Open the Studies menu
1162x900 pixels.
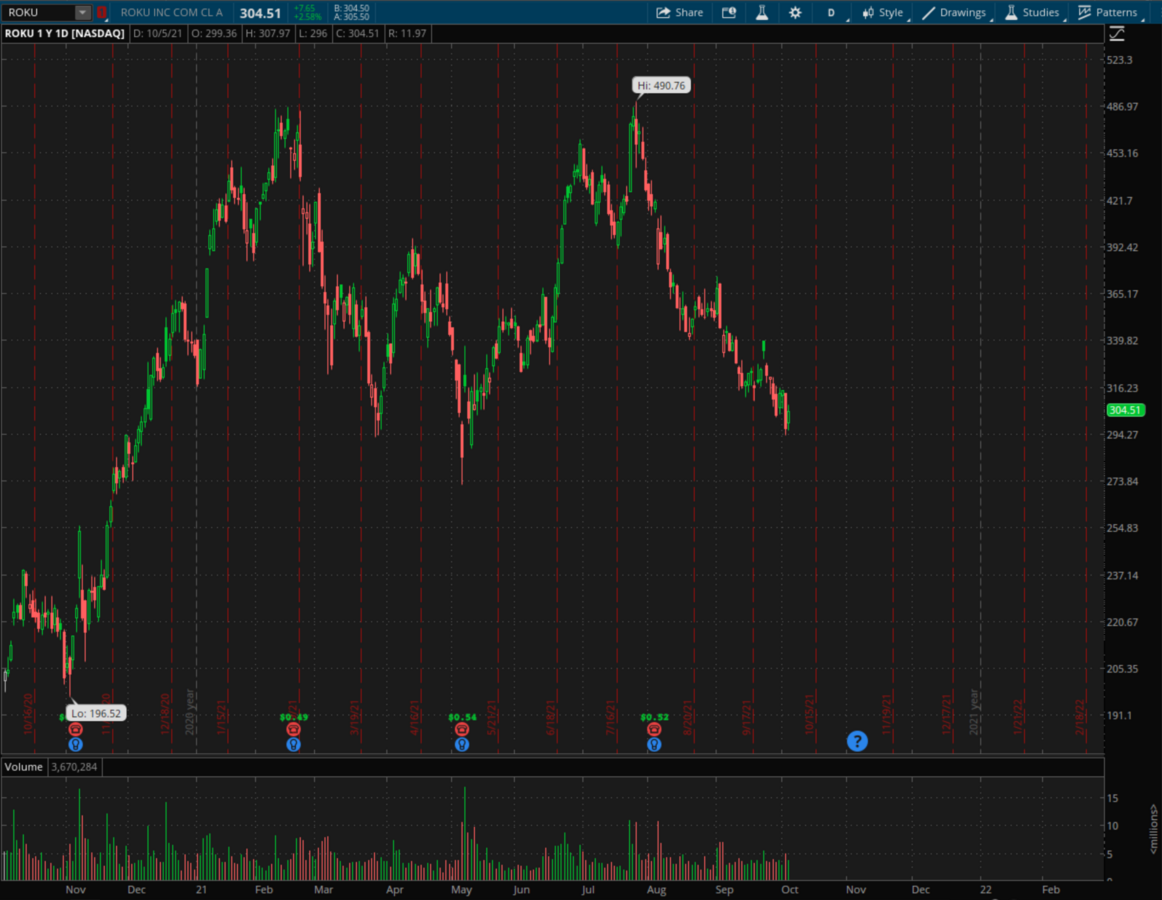tap(1032, 13)
